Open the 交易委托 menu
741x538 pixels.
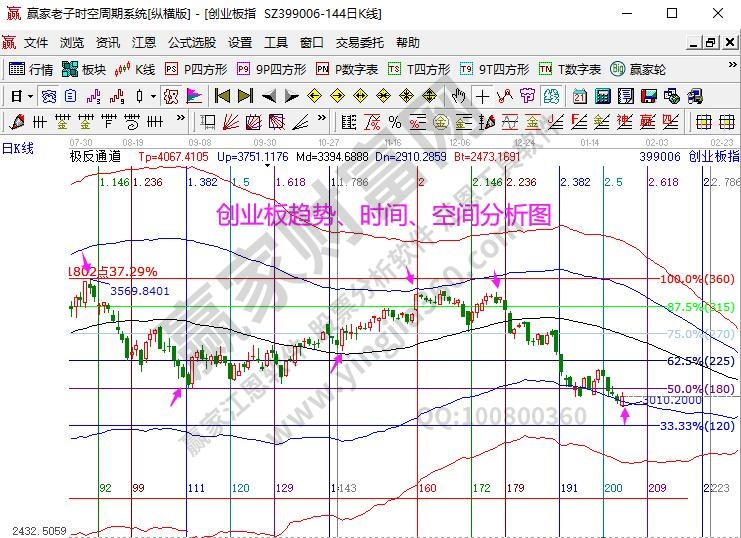[360, 43]
